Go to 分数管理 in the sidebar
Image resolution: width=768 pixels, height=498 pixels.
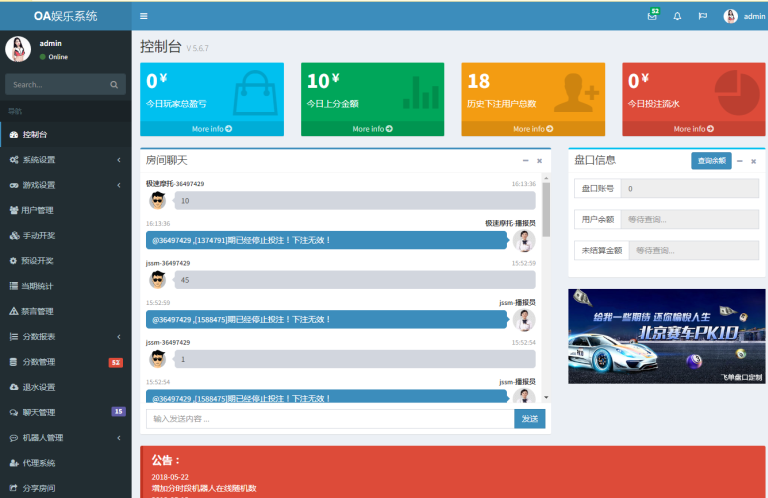pos(39,361)
